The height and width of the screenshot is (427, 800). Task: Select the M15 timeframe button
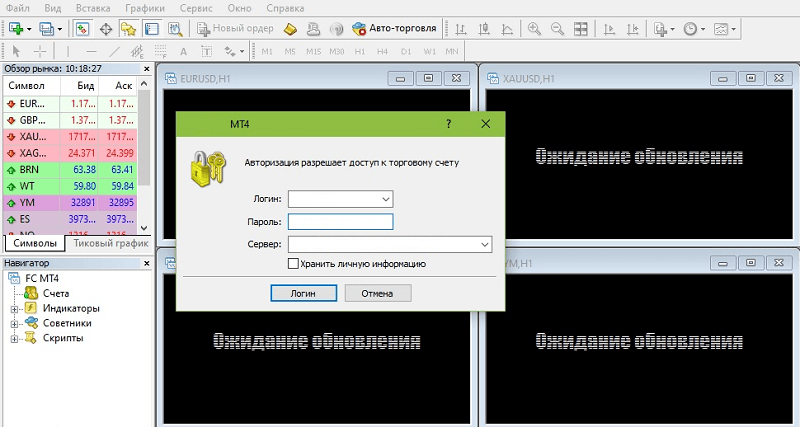coord(313,52)
